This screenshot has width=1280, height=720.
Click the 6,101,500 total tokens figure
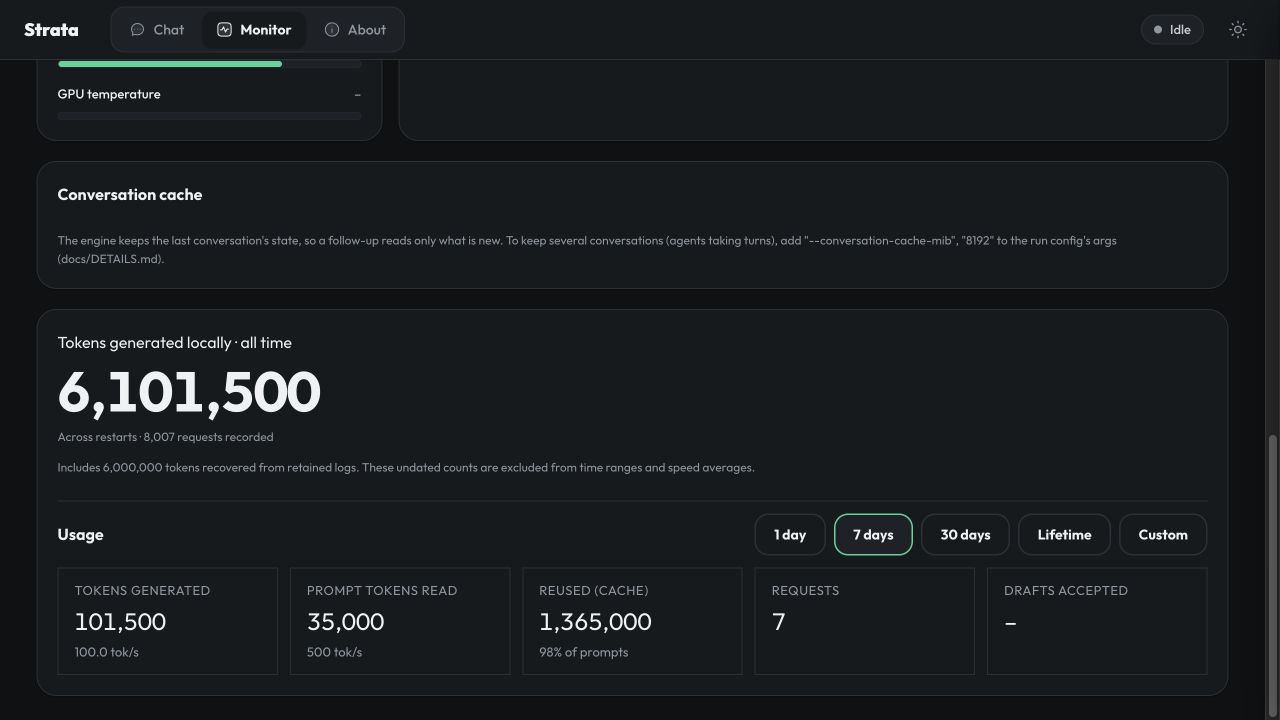pyautogui.click(x=189, y=391)
